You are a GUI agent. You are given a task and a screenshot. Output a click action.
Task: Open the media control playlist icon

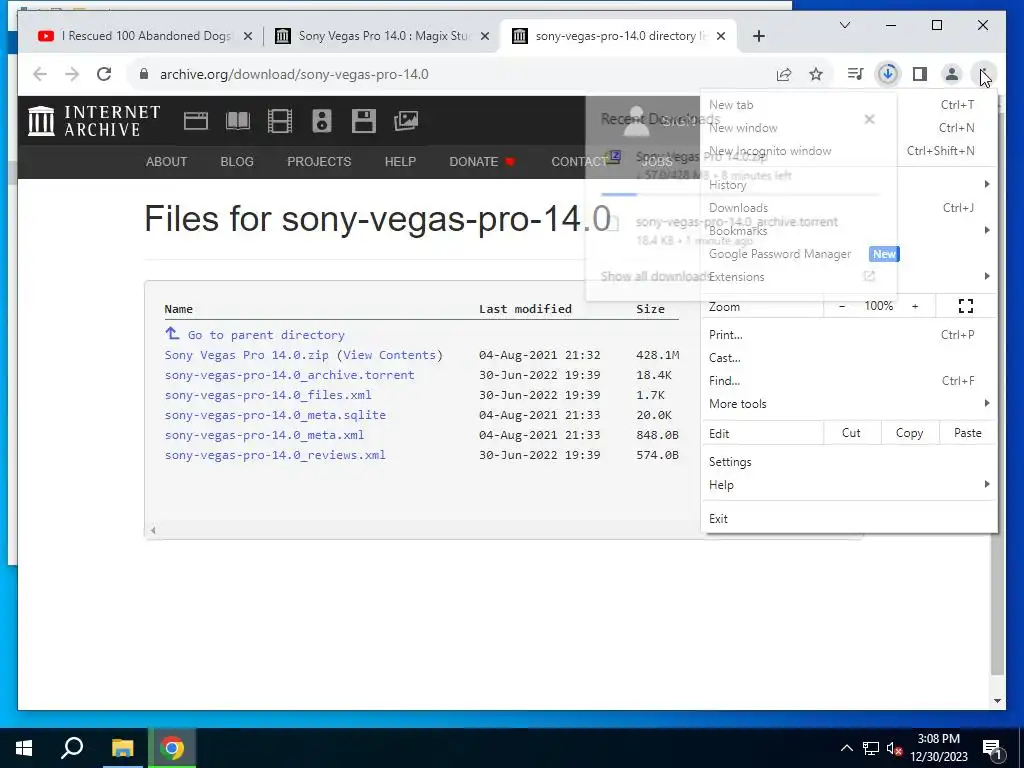tap(855, 74)
